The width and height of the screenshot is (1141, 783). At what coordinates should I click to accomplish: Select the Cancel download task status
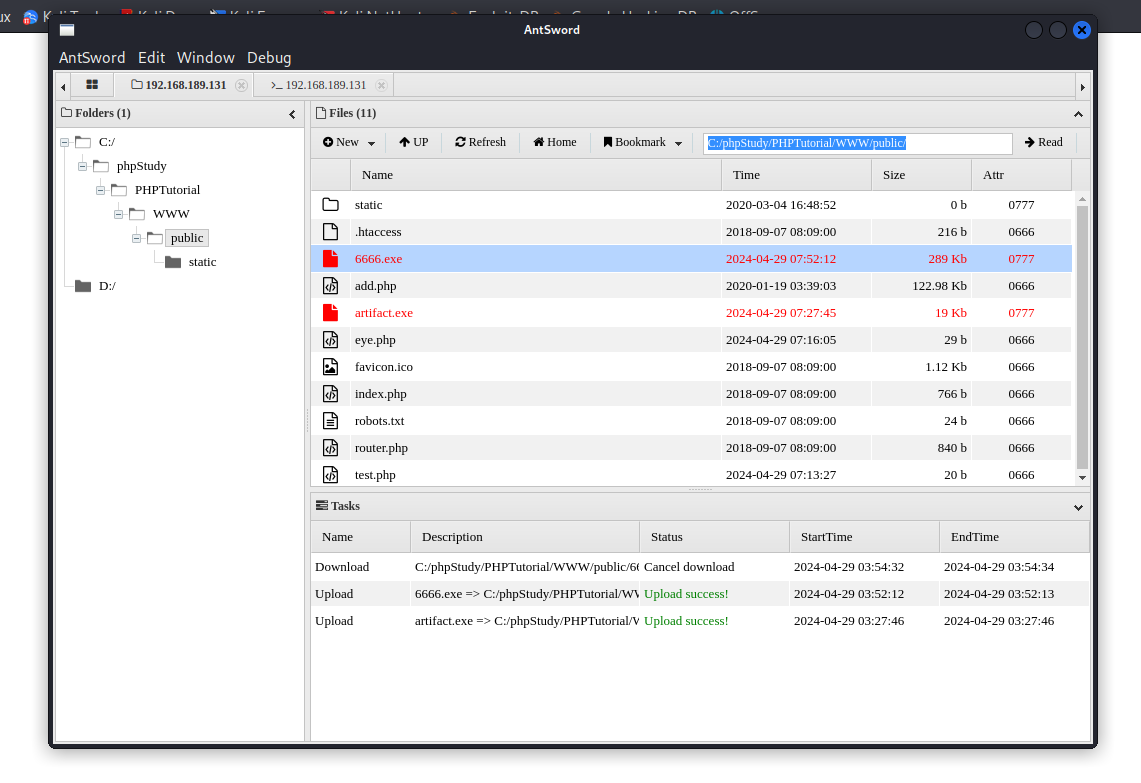tap(689, 567)
